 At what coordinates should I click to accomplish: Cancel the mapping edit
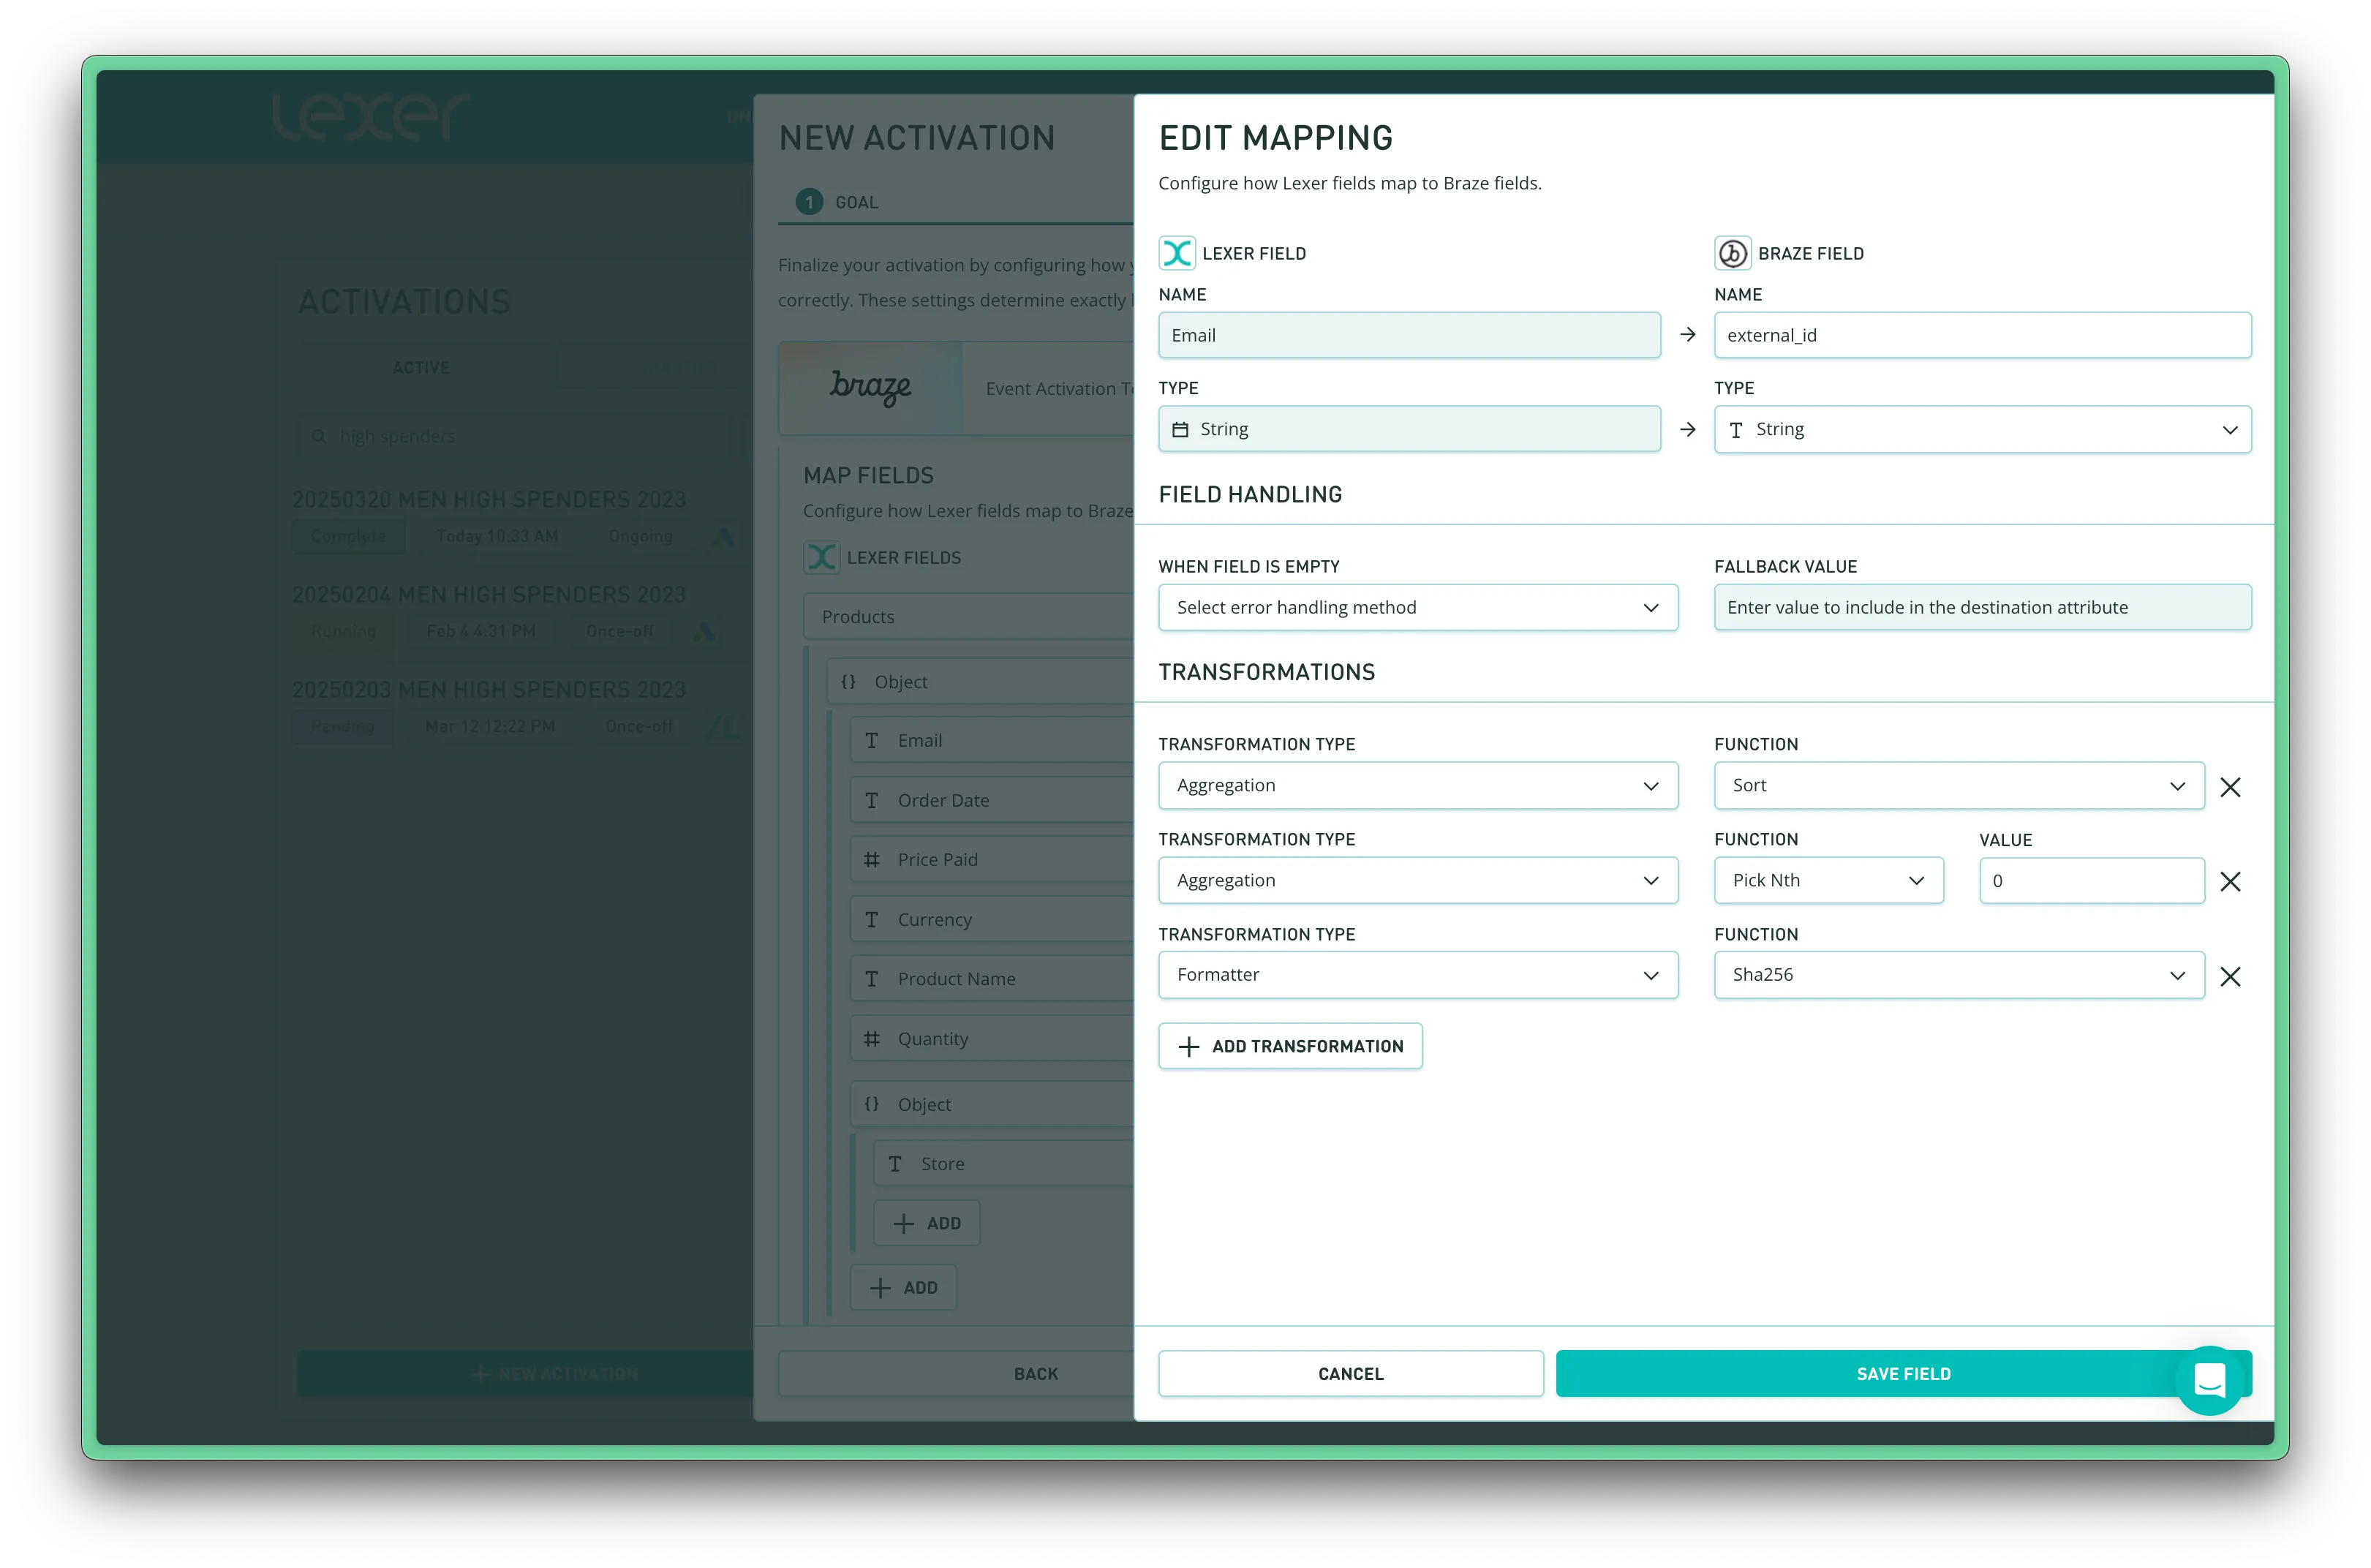(x=1350, y=1373)
